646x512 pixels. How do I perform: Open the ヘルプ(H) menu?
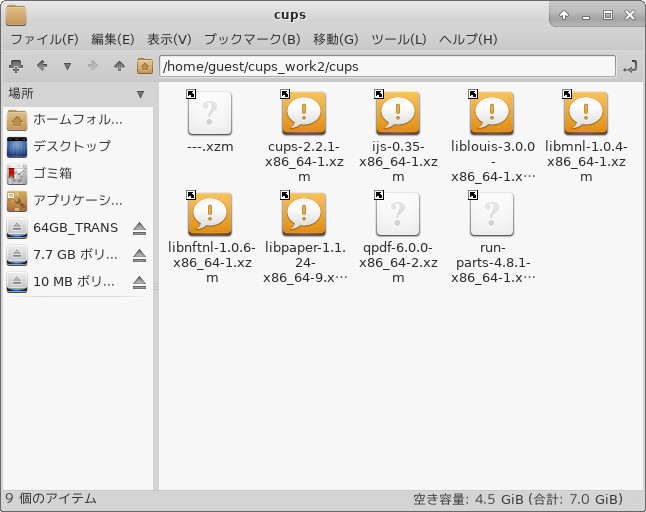(468, 39)
